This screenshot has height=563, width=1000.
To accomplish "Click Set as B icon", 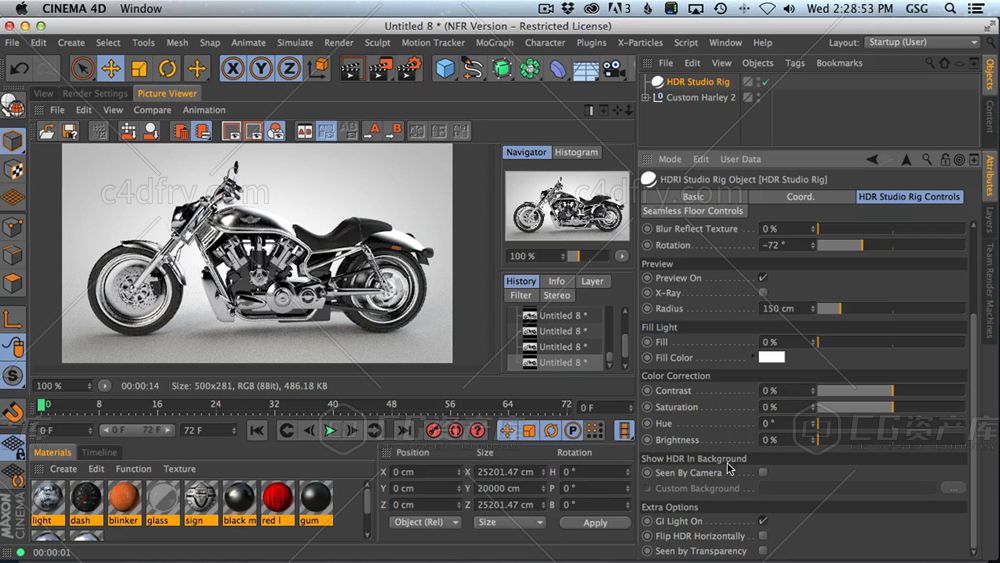I will (393, 131).
